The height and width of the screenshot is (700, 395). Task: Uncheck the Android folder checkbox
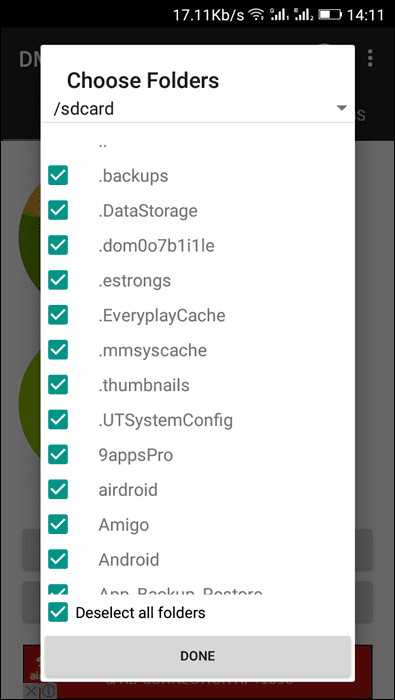pyautogui.click(x=58, y=559)
